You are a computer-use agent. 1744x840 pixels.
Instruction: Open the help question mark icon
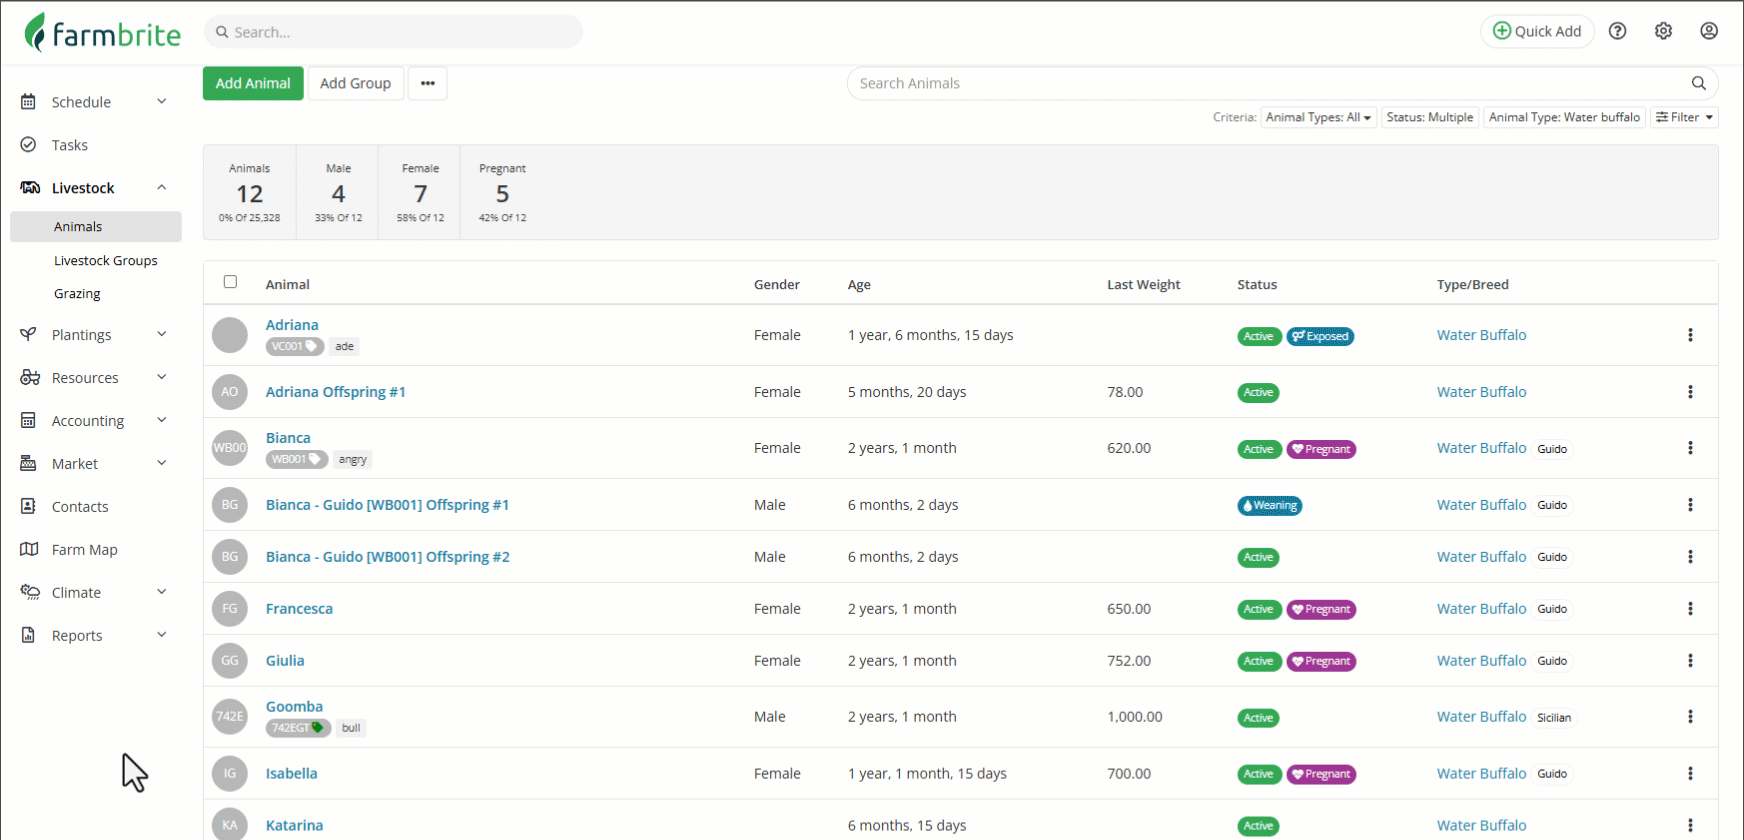point(1617,31)
